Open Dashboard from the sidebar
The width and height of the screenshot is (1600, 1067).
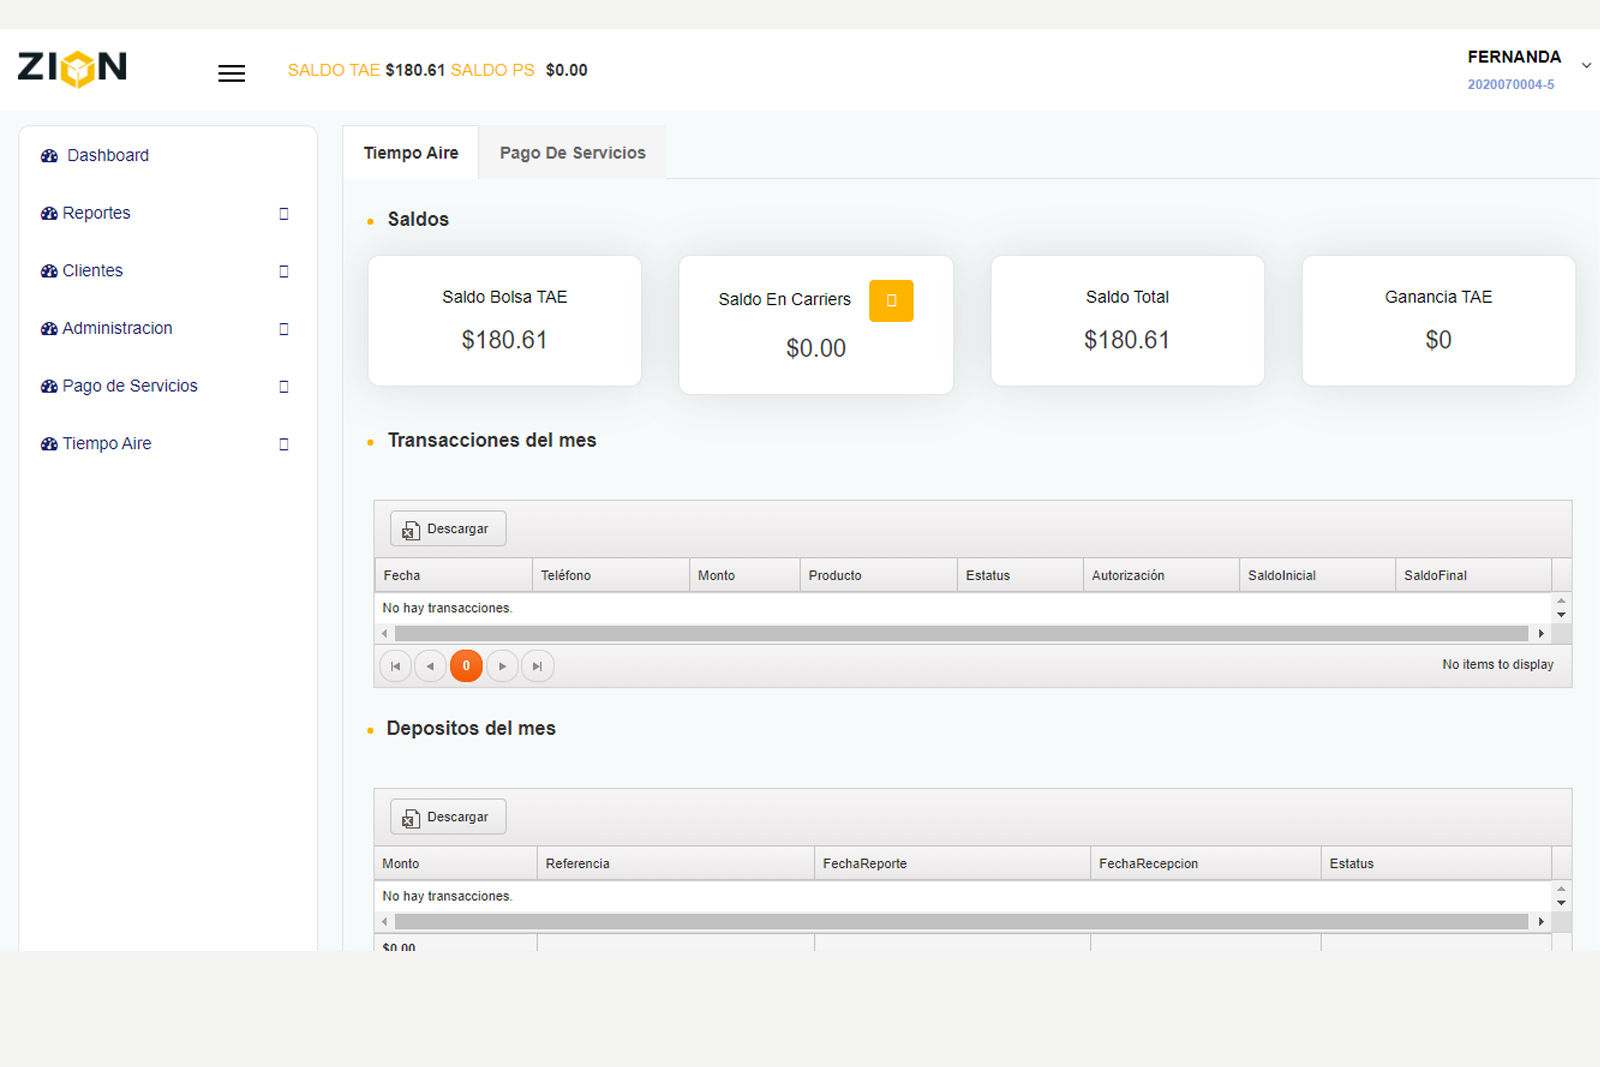[107, 156]
